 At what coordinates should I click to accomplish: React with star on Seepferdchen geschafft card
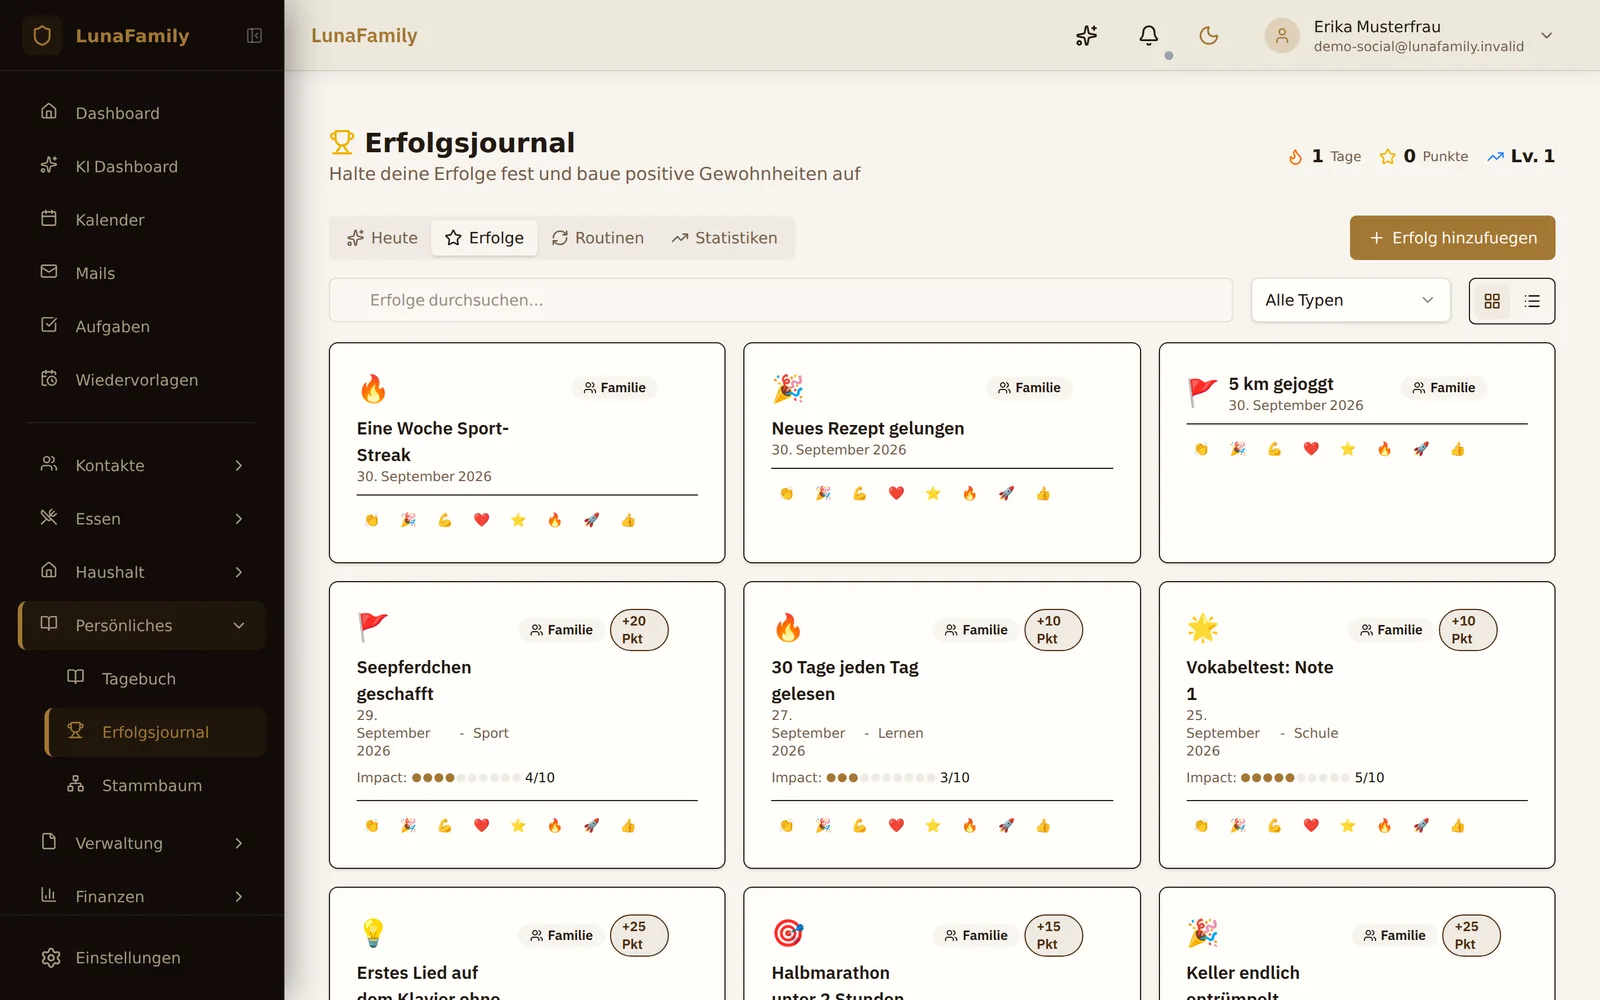coord(518,826)
